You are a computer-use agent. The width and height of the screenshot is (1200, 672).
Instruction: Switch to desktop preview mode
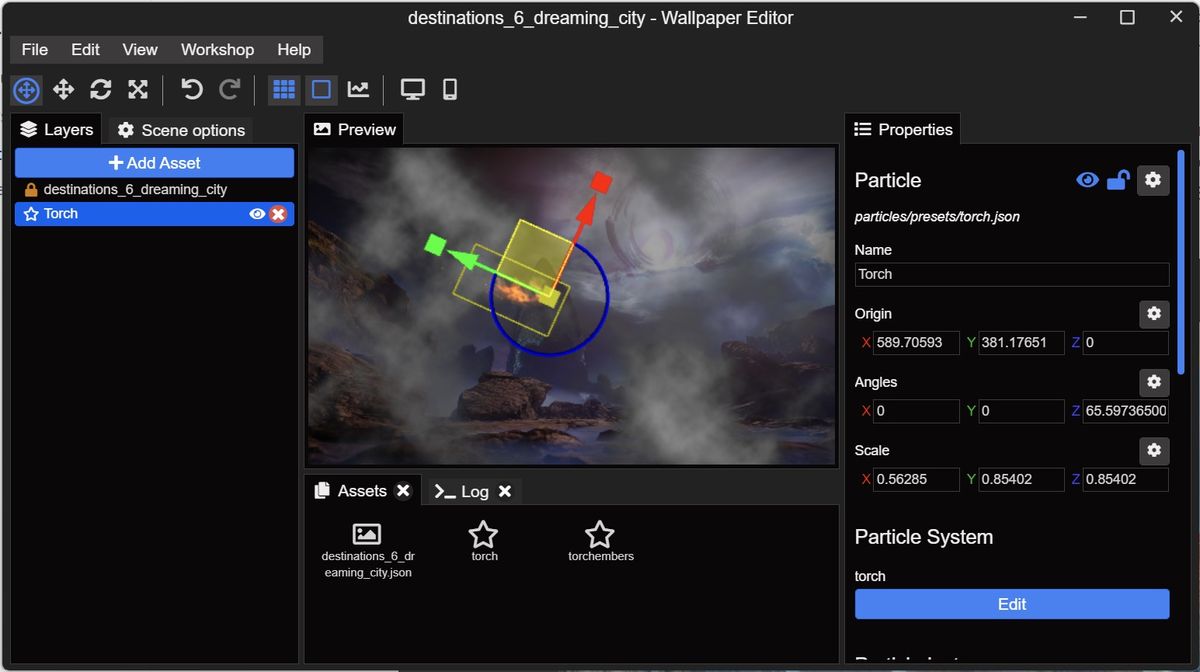click(413, 89)
